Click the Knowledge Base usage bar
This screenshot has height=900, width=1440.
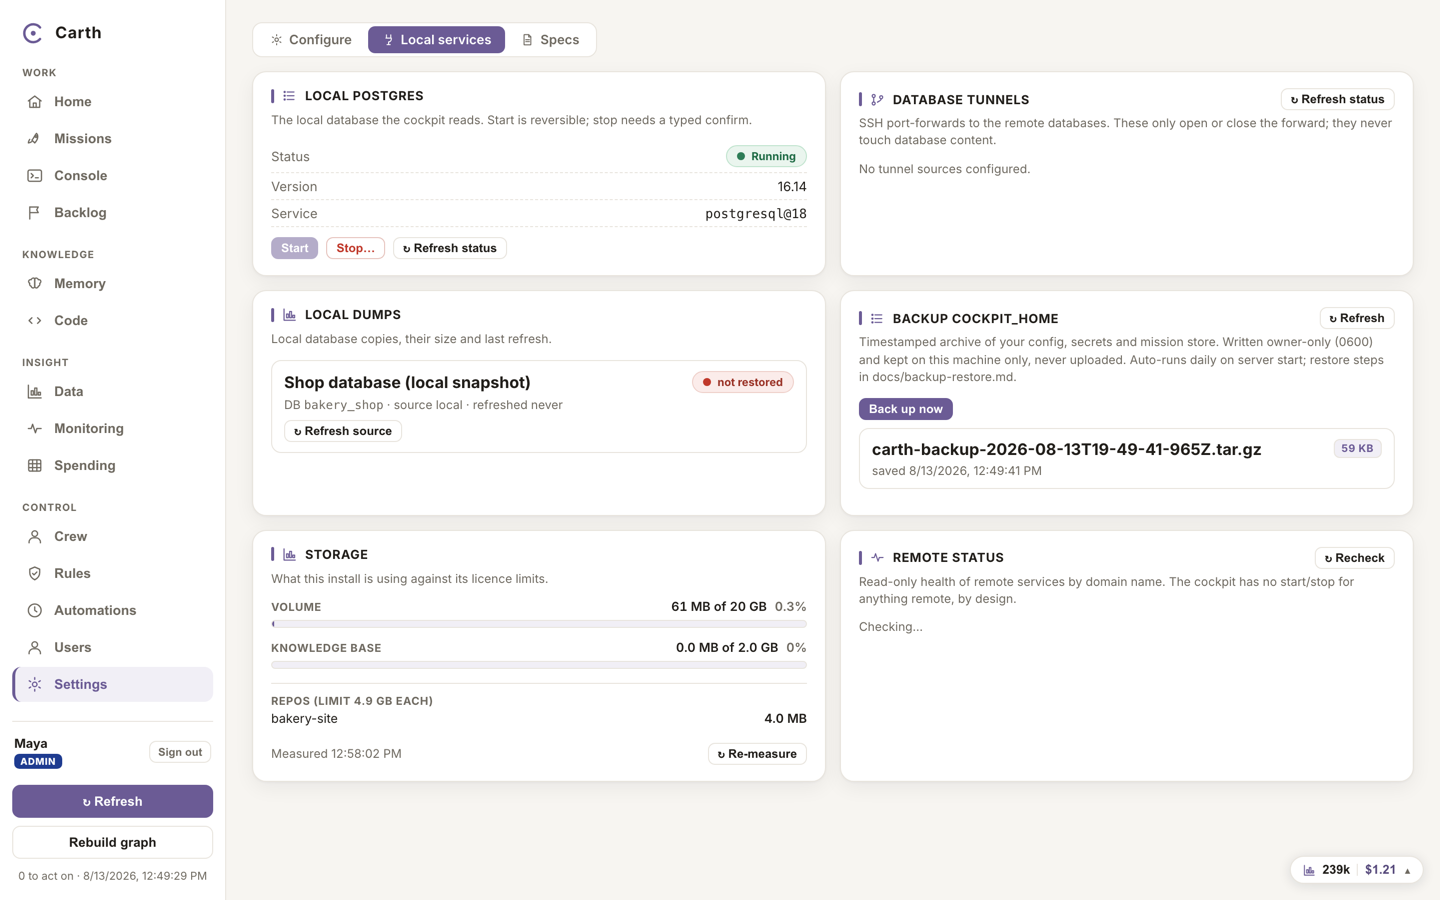539,665
